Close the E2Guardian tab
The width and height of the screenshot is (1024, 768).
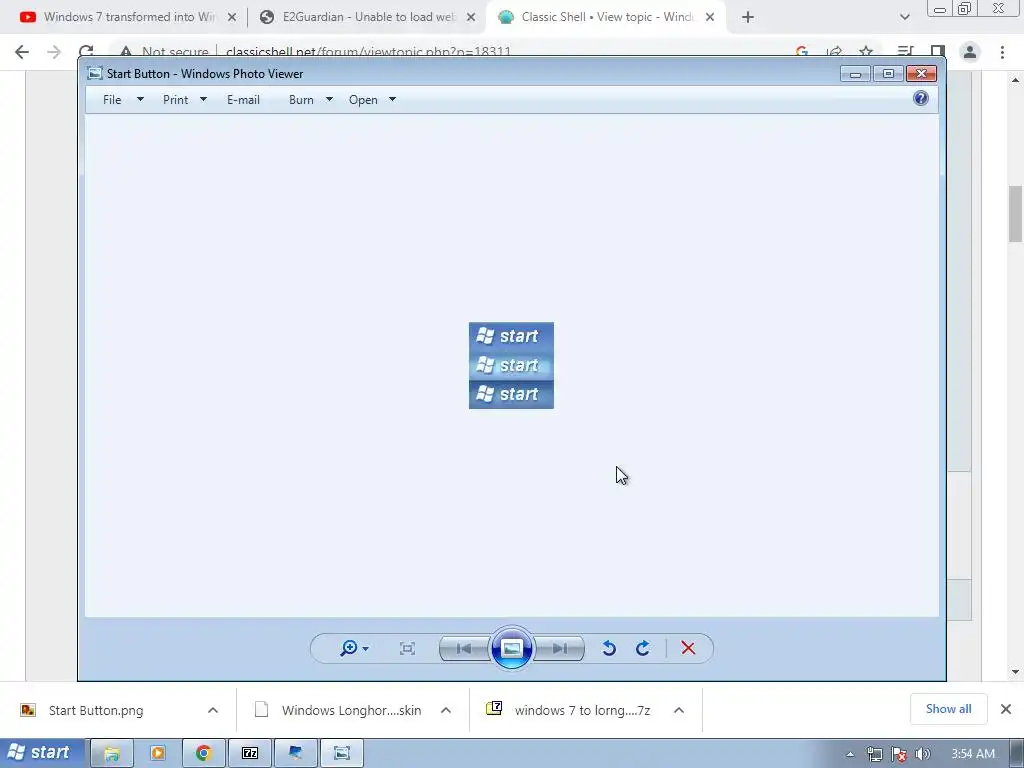(471, 17)
